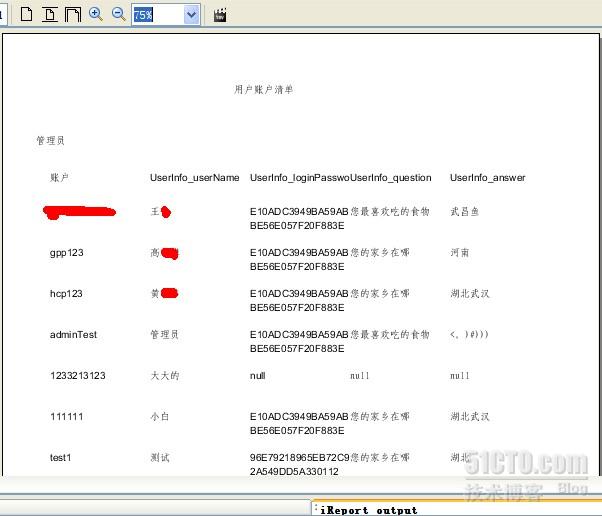Click the 账户 column header
This screenshot has height=516, width=602.
[60, 177]
